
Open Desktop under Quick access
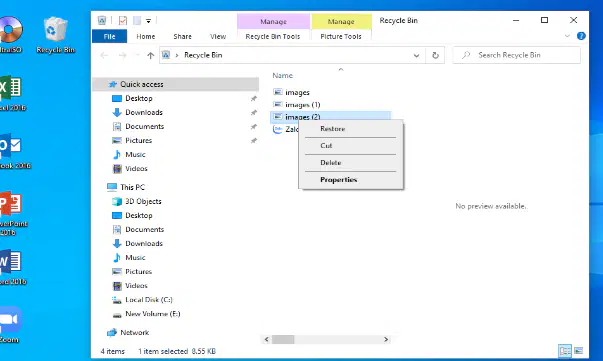(x=138, y=98)
